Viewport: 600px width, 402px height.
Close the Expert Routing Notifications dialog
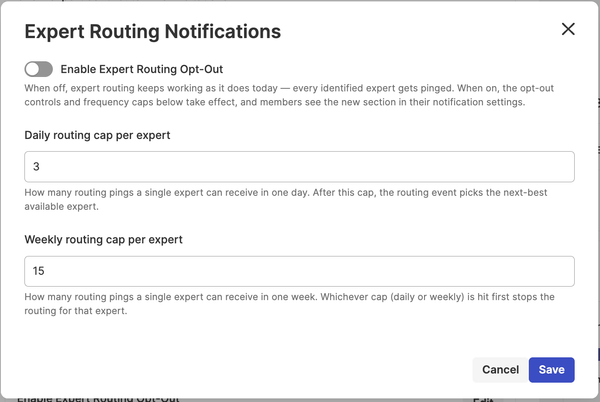coord(568,29)
